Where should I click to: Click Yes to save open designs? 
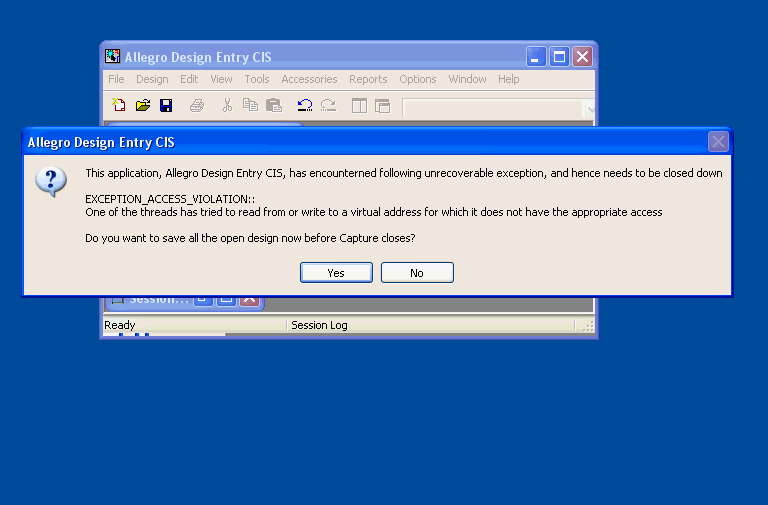[x=336, y=272]
